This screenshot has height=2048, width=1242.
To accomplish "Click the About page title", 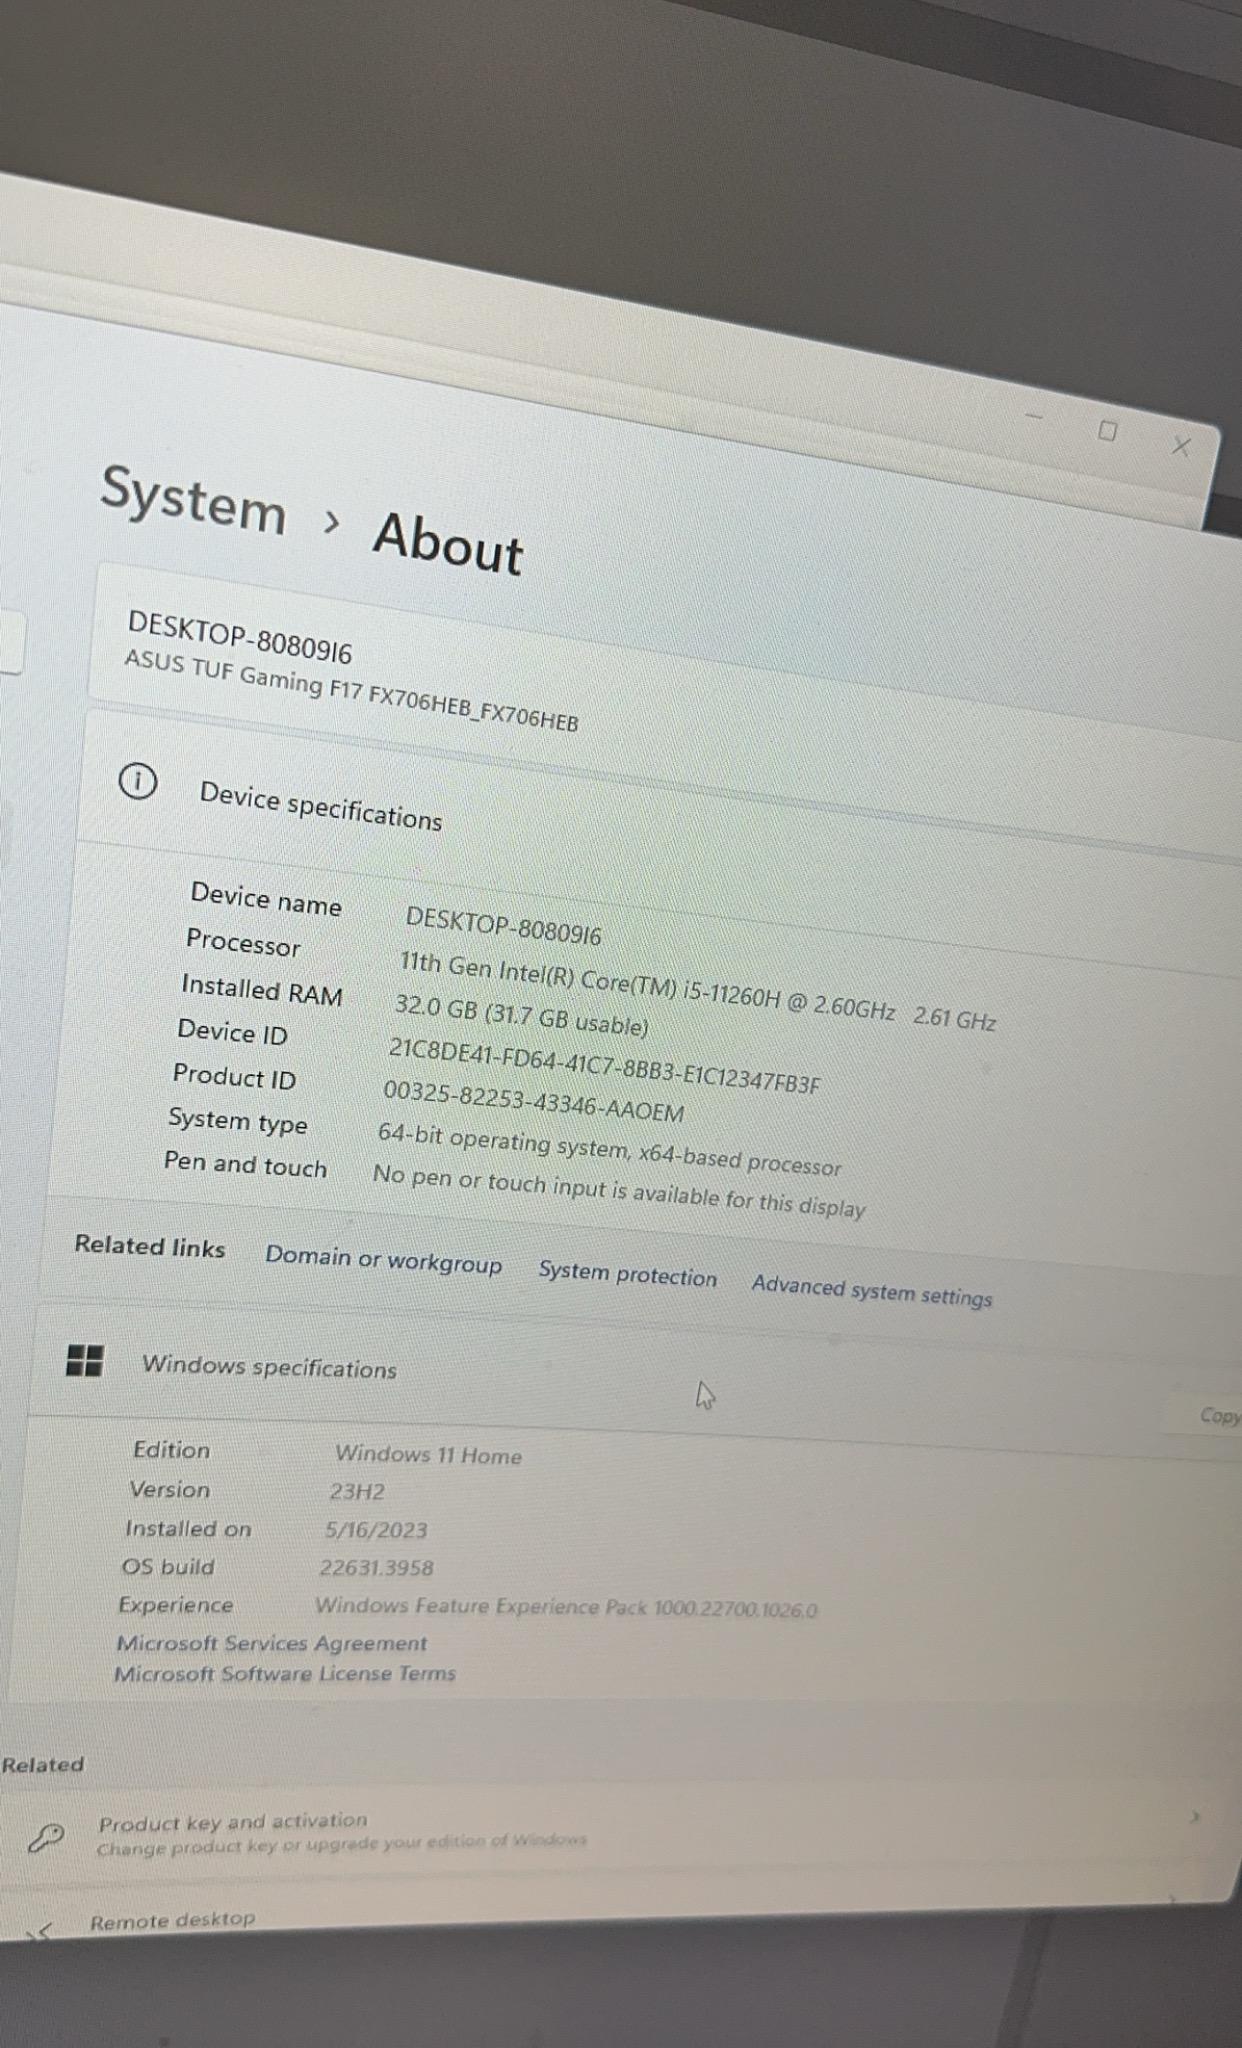I will click(447, 544).
